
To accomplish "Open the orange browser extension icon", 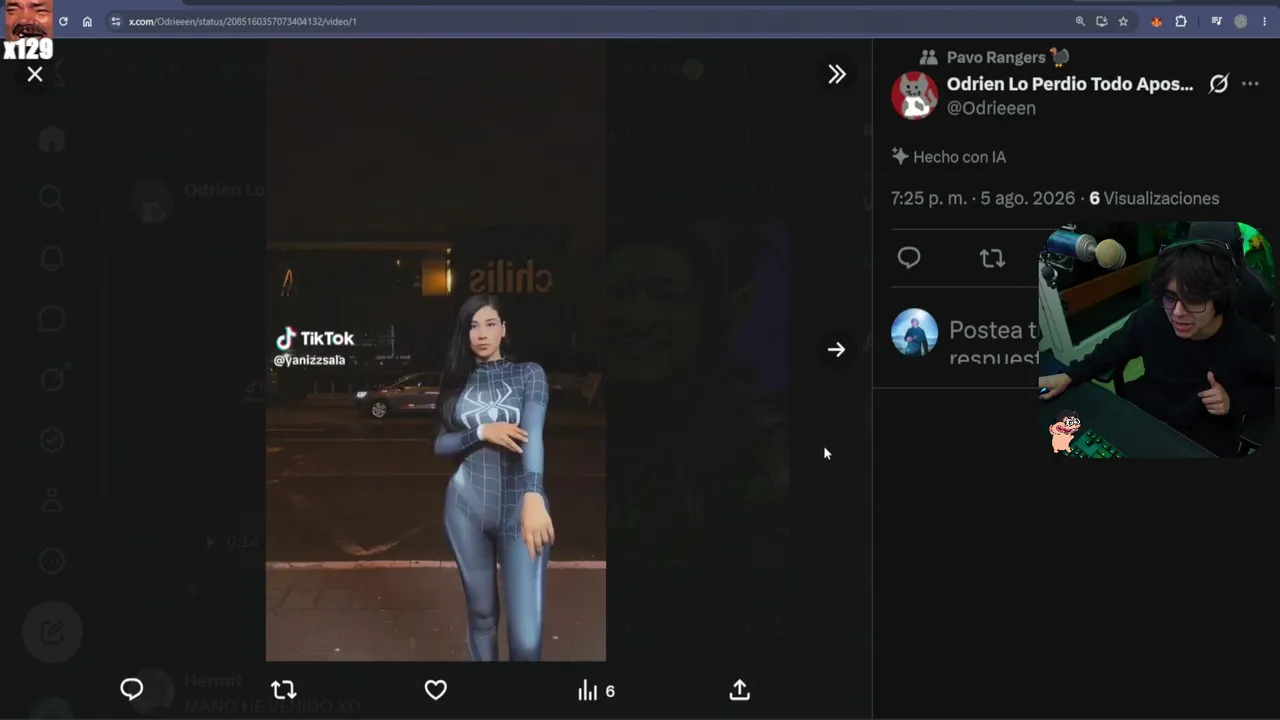I will point(1157,21).
